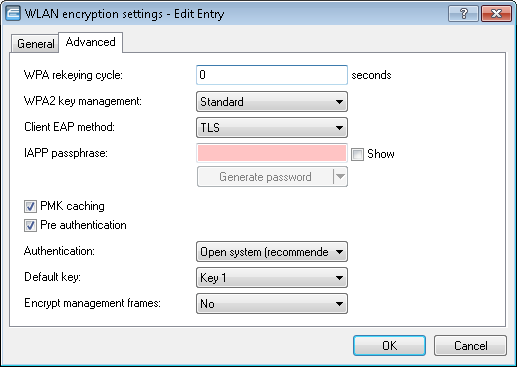Disable Pre authentication checkbox

30,226
